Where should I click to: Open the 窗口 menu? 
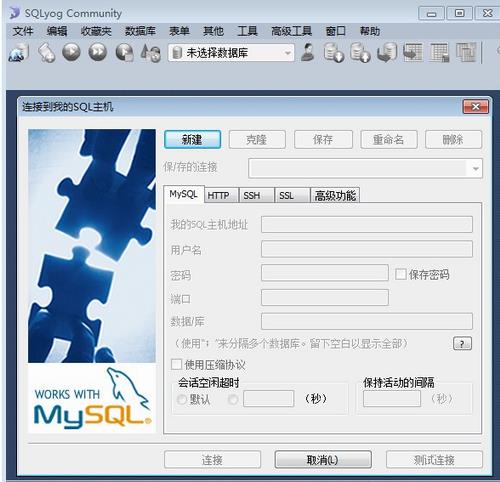(x=336, y=31)
